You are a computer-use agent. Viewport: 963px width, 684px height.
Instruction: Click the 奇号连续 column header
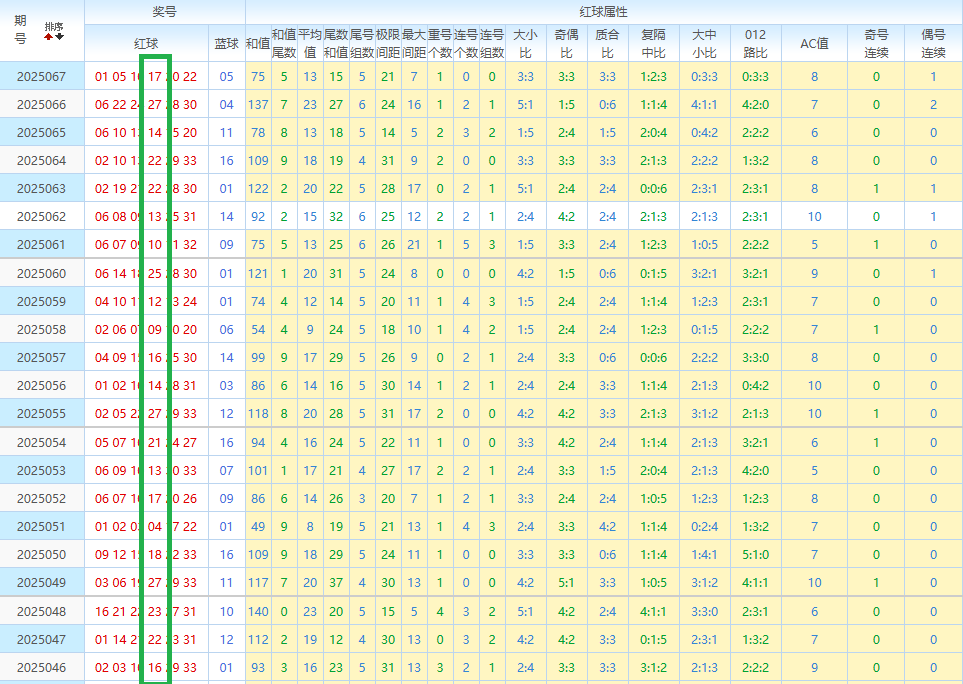(876, 43)
